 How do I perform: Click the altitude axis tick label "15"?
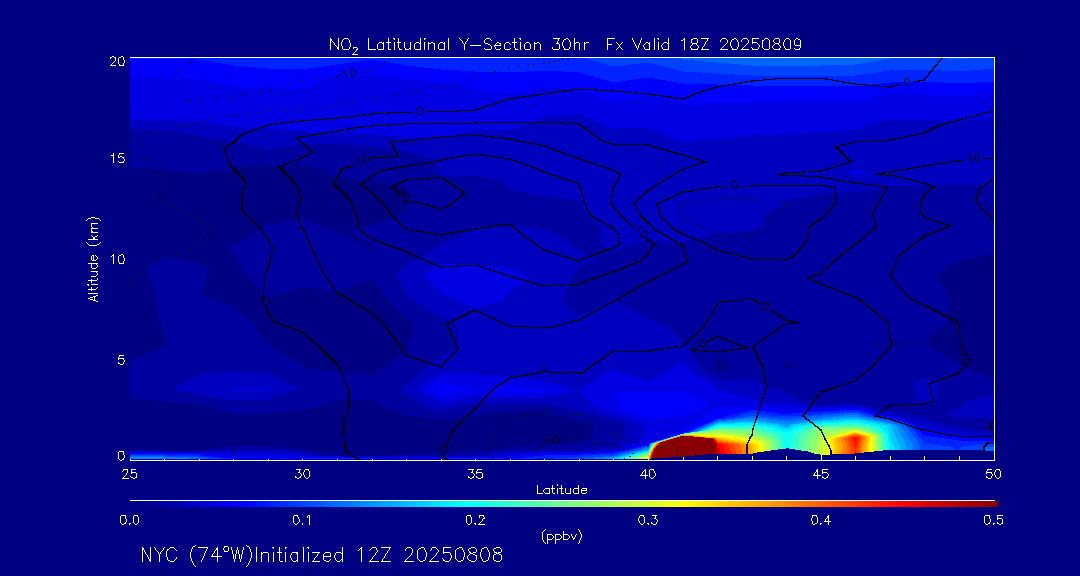[116, 158]
